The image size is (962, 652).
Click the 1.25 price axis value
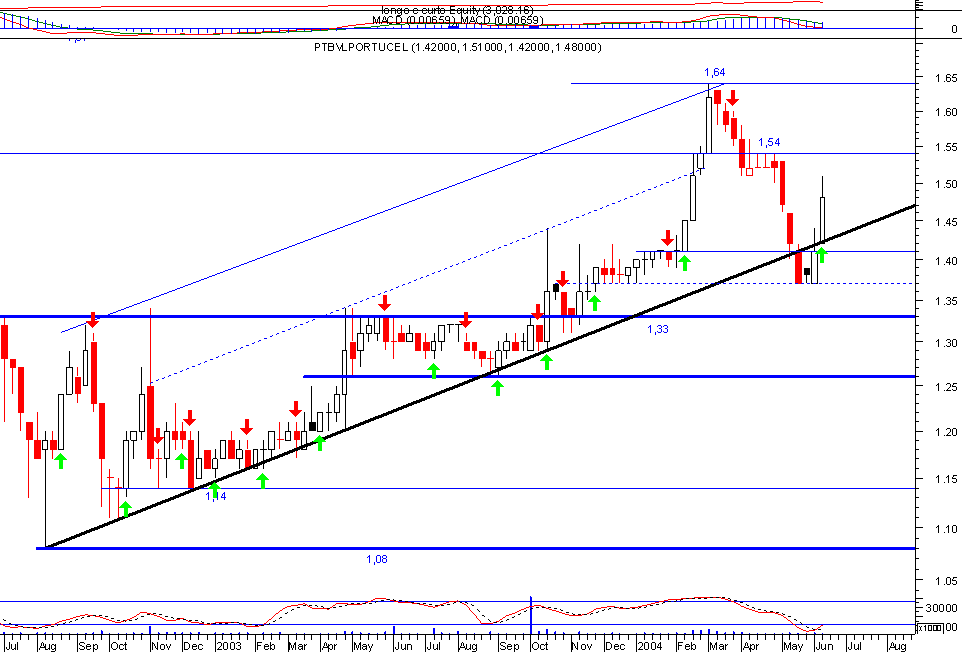pyautogui.click(x=946, y=388)
